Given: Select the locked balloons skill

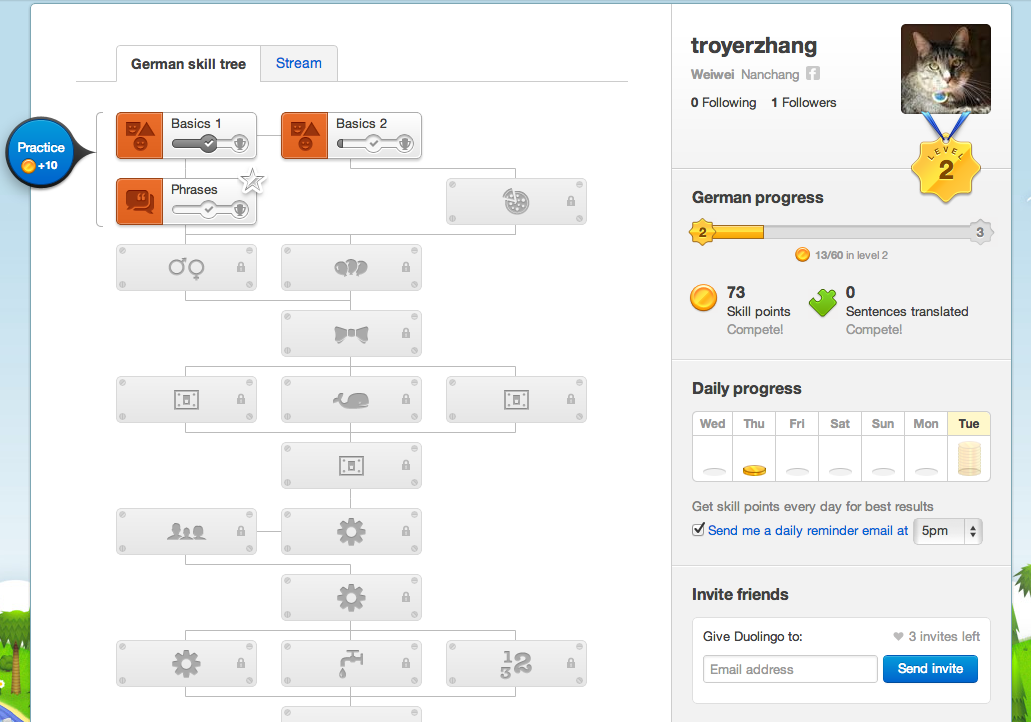Looking at the screenshot, I should coord(351,268).
